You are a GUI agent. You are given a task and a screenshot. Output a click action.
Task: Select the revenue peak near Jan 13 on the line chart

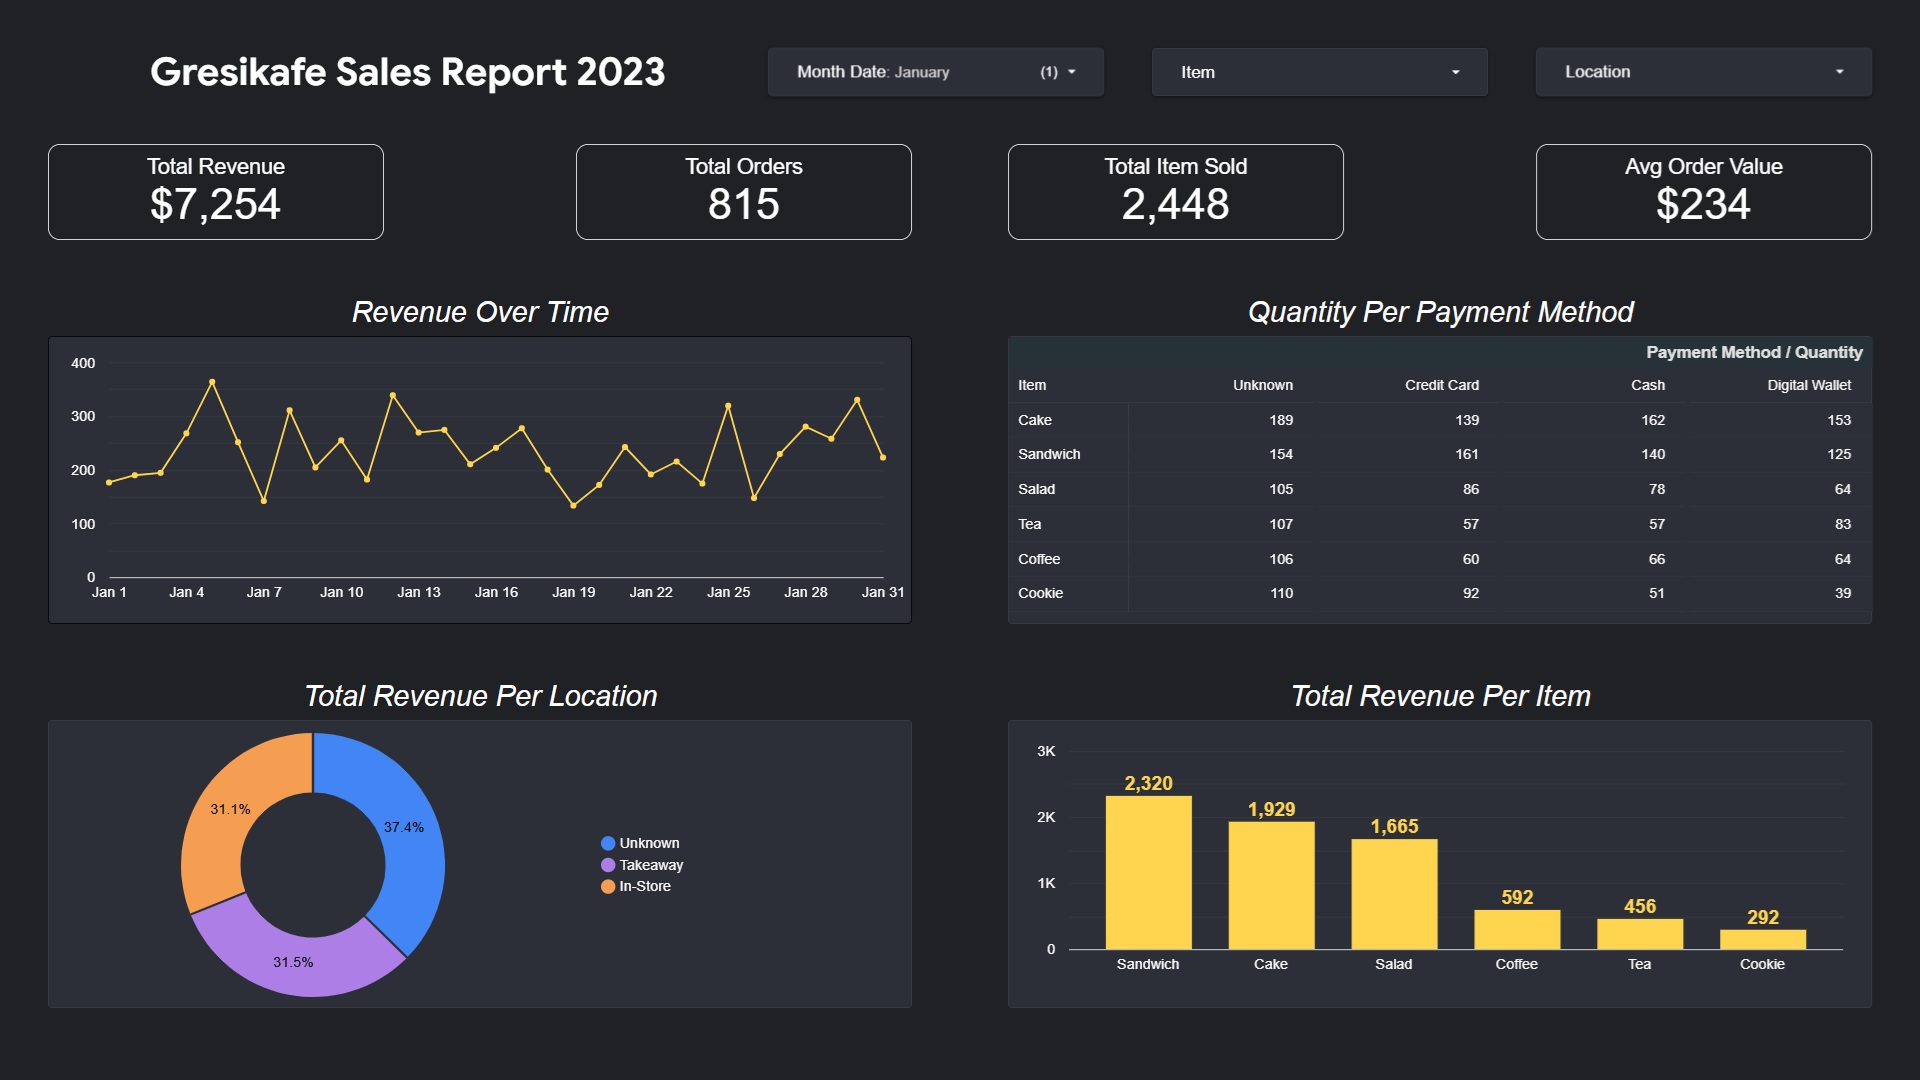pos(391,395)
